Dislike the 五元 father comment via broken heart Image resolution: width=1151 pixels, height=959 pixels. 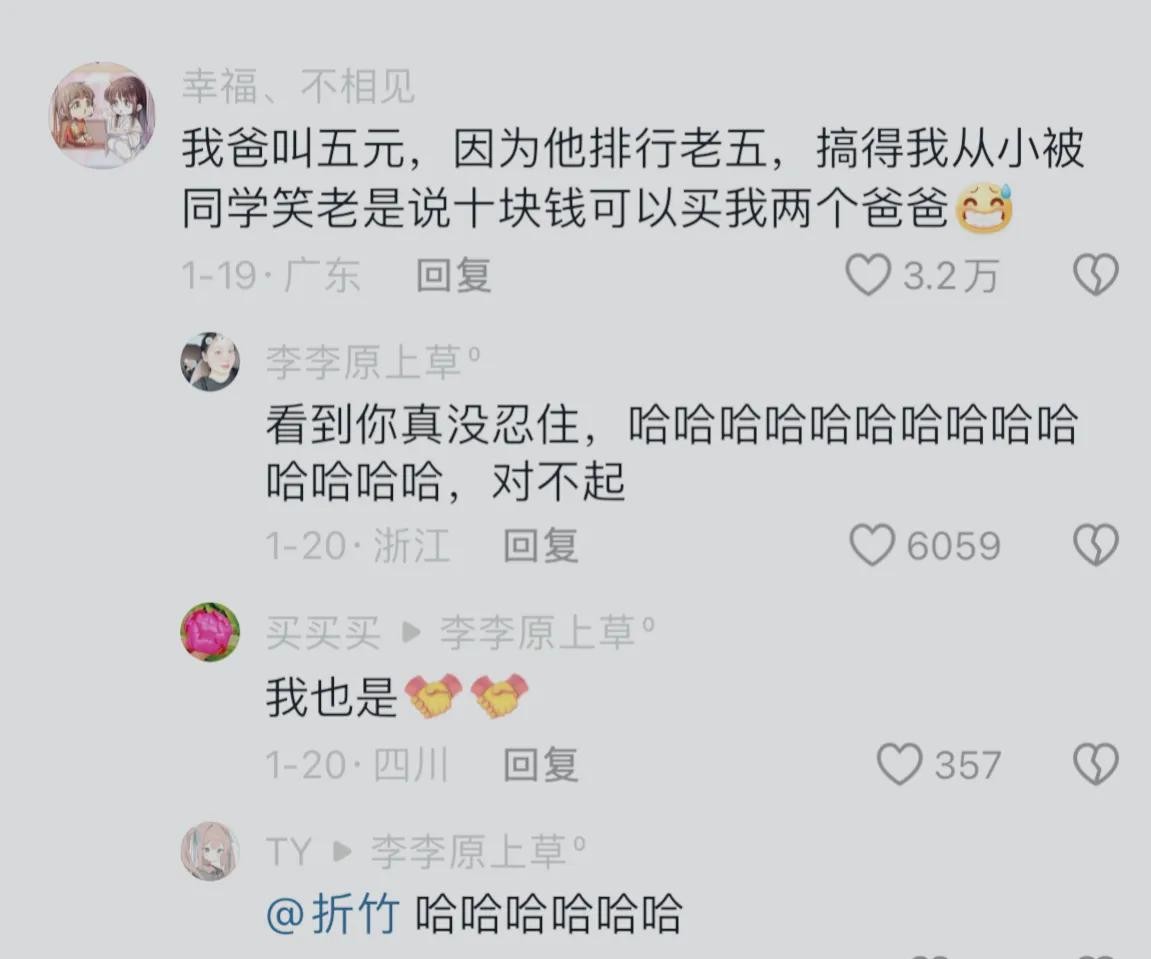point(1095,275)
